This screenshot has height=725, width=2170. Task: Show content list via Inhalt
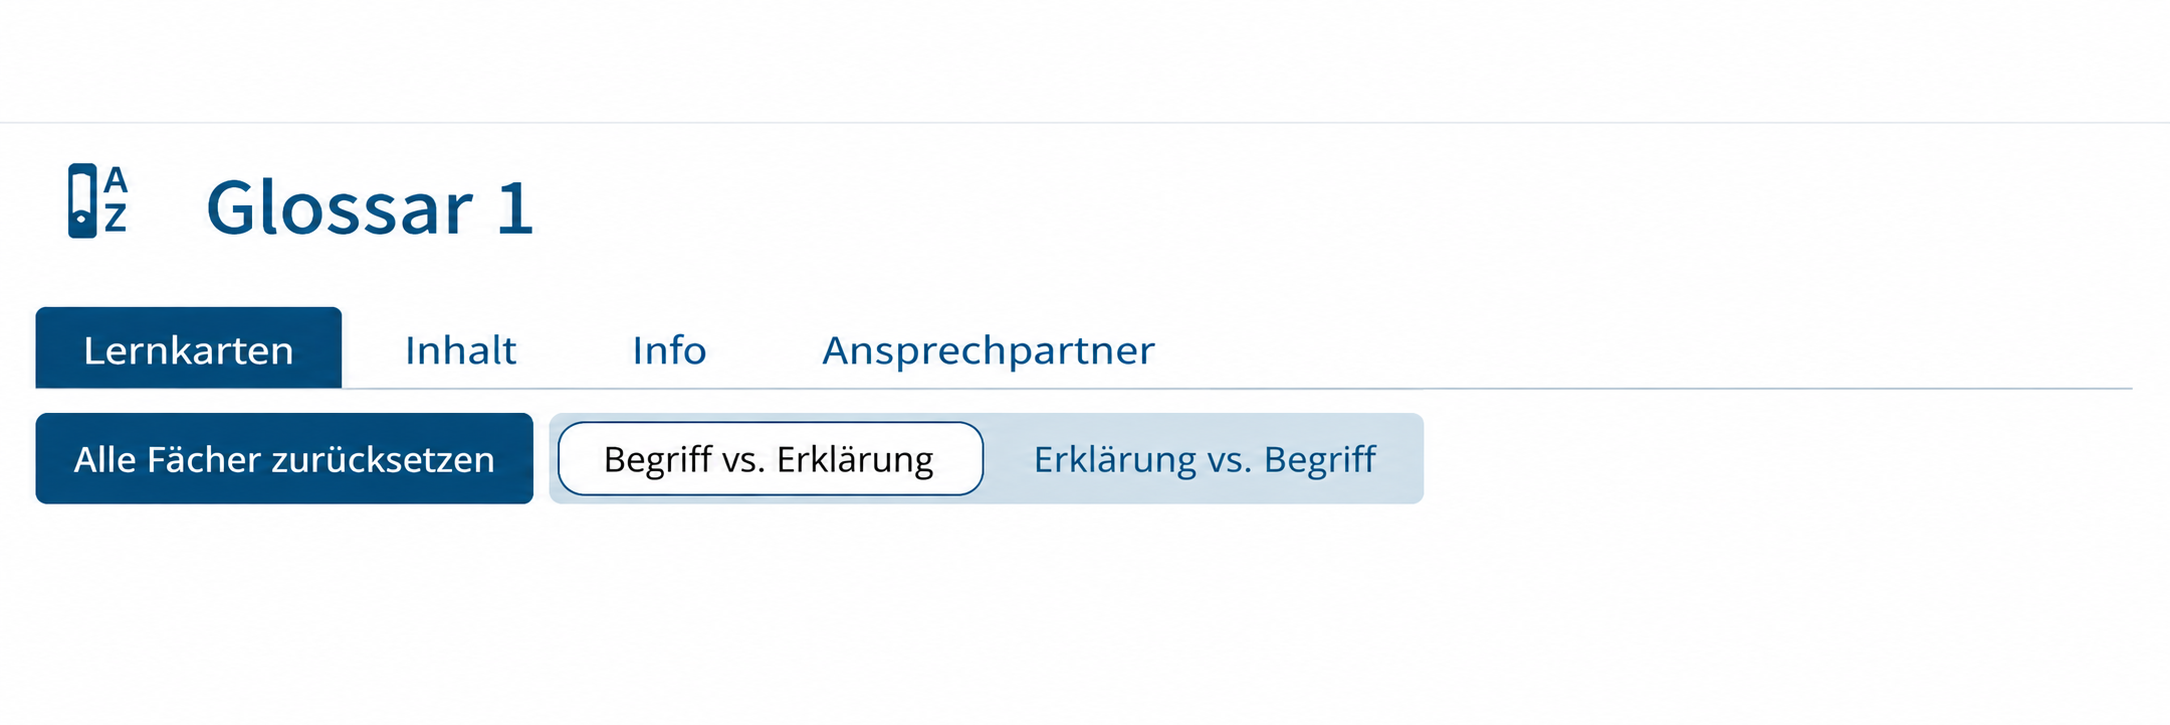pyautogui.click(x=460, y=350)
